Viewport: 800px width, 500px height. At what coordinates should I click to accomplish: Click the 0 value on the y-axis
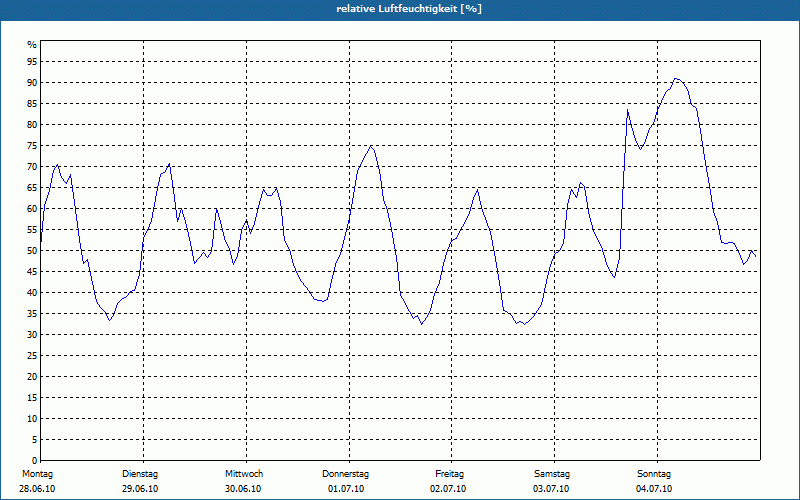35,461
